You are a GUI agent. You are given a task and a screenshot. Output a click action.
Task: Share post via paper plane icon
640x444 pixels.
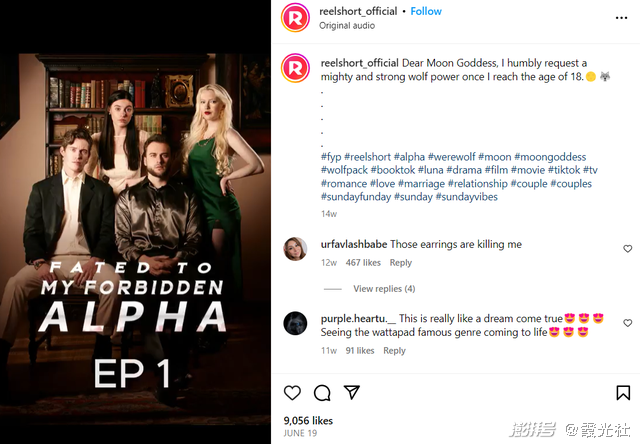point(351,392)
